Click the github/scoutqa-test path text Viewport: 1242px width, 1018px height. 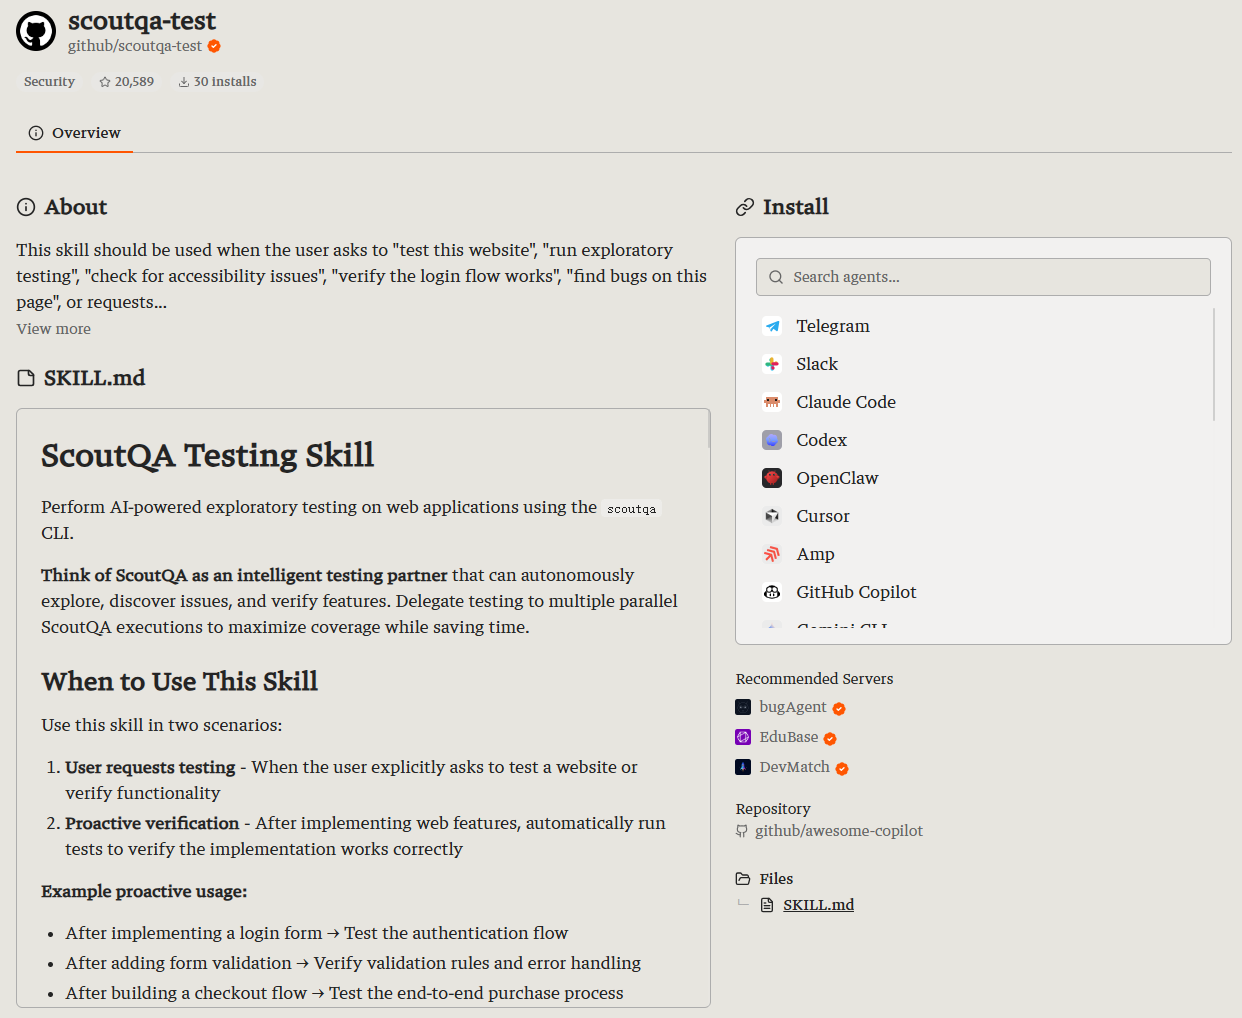tap(135, 46)
